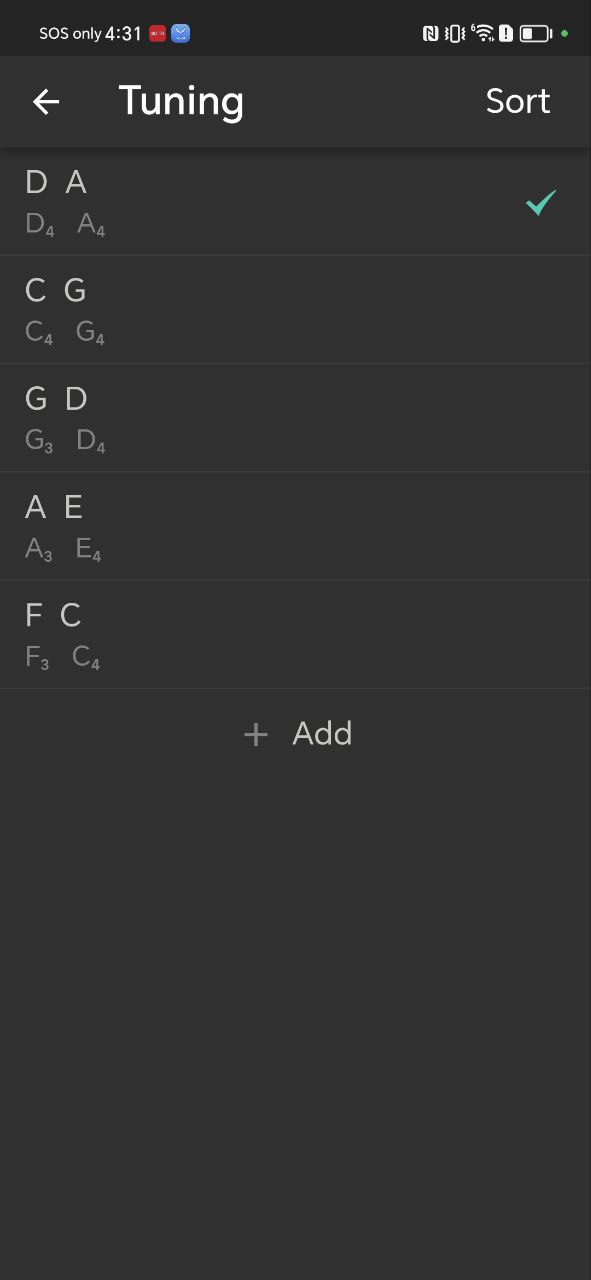
Task: Tap the G3 D4 note subtitle
Action: click(x=65, y=441)
